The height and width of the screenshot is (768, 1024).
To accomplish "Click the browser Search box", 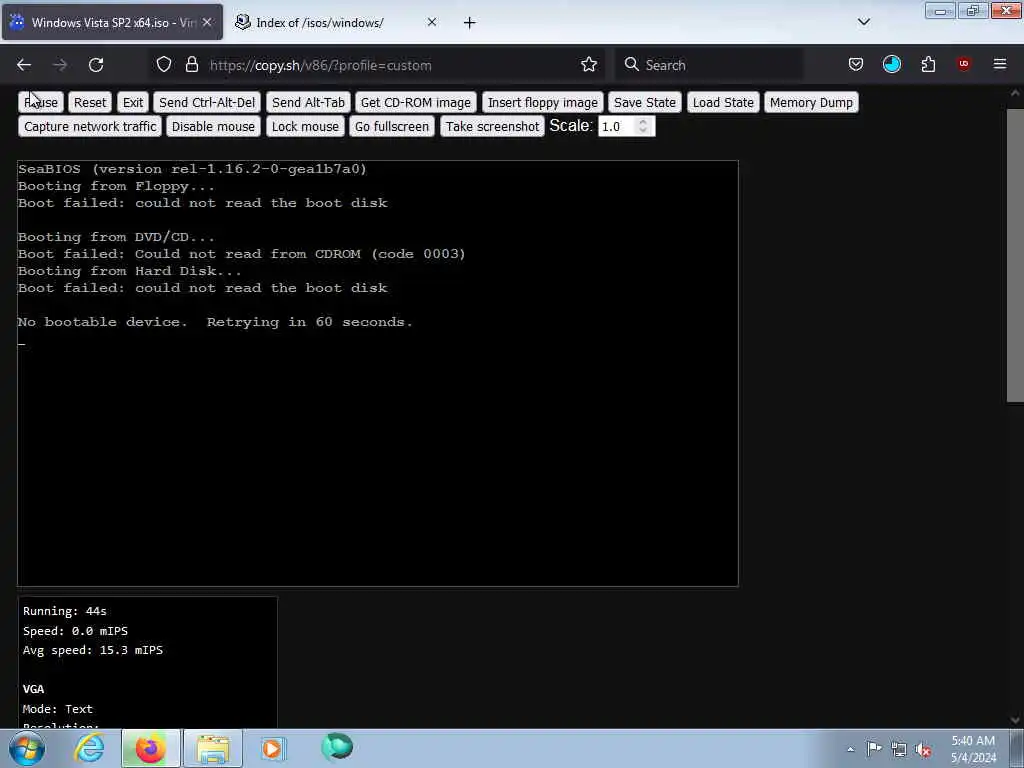I will coord(709,65).
